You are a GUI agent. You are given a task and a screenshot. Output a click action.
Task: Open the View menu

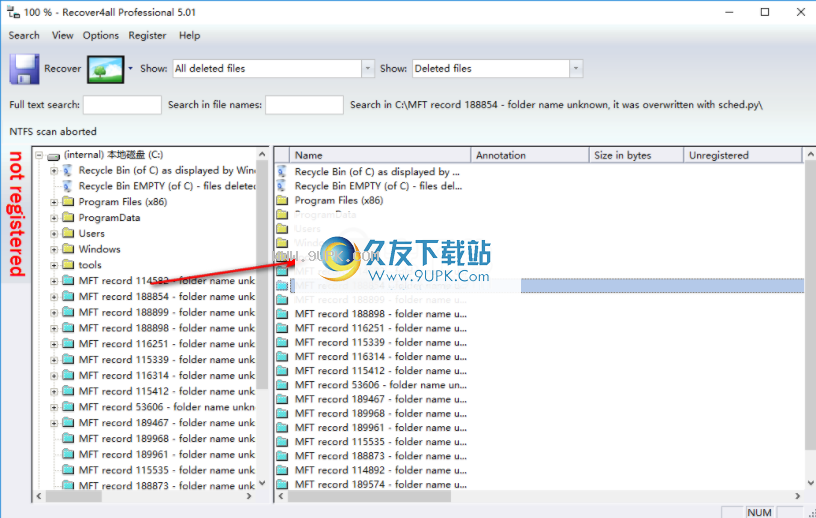coord(62,35)
